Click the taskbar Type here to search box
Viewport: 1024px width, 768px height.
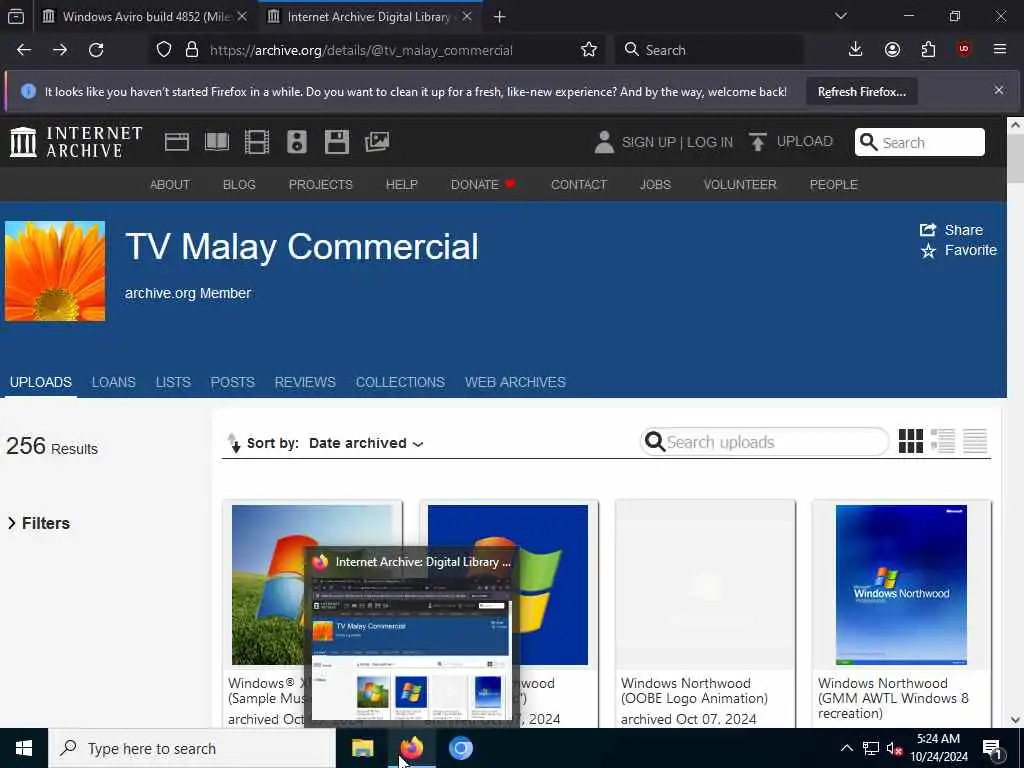pyautogui.click(x=191, y=748)
